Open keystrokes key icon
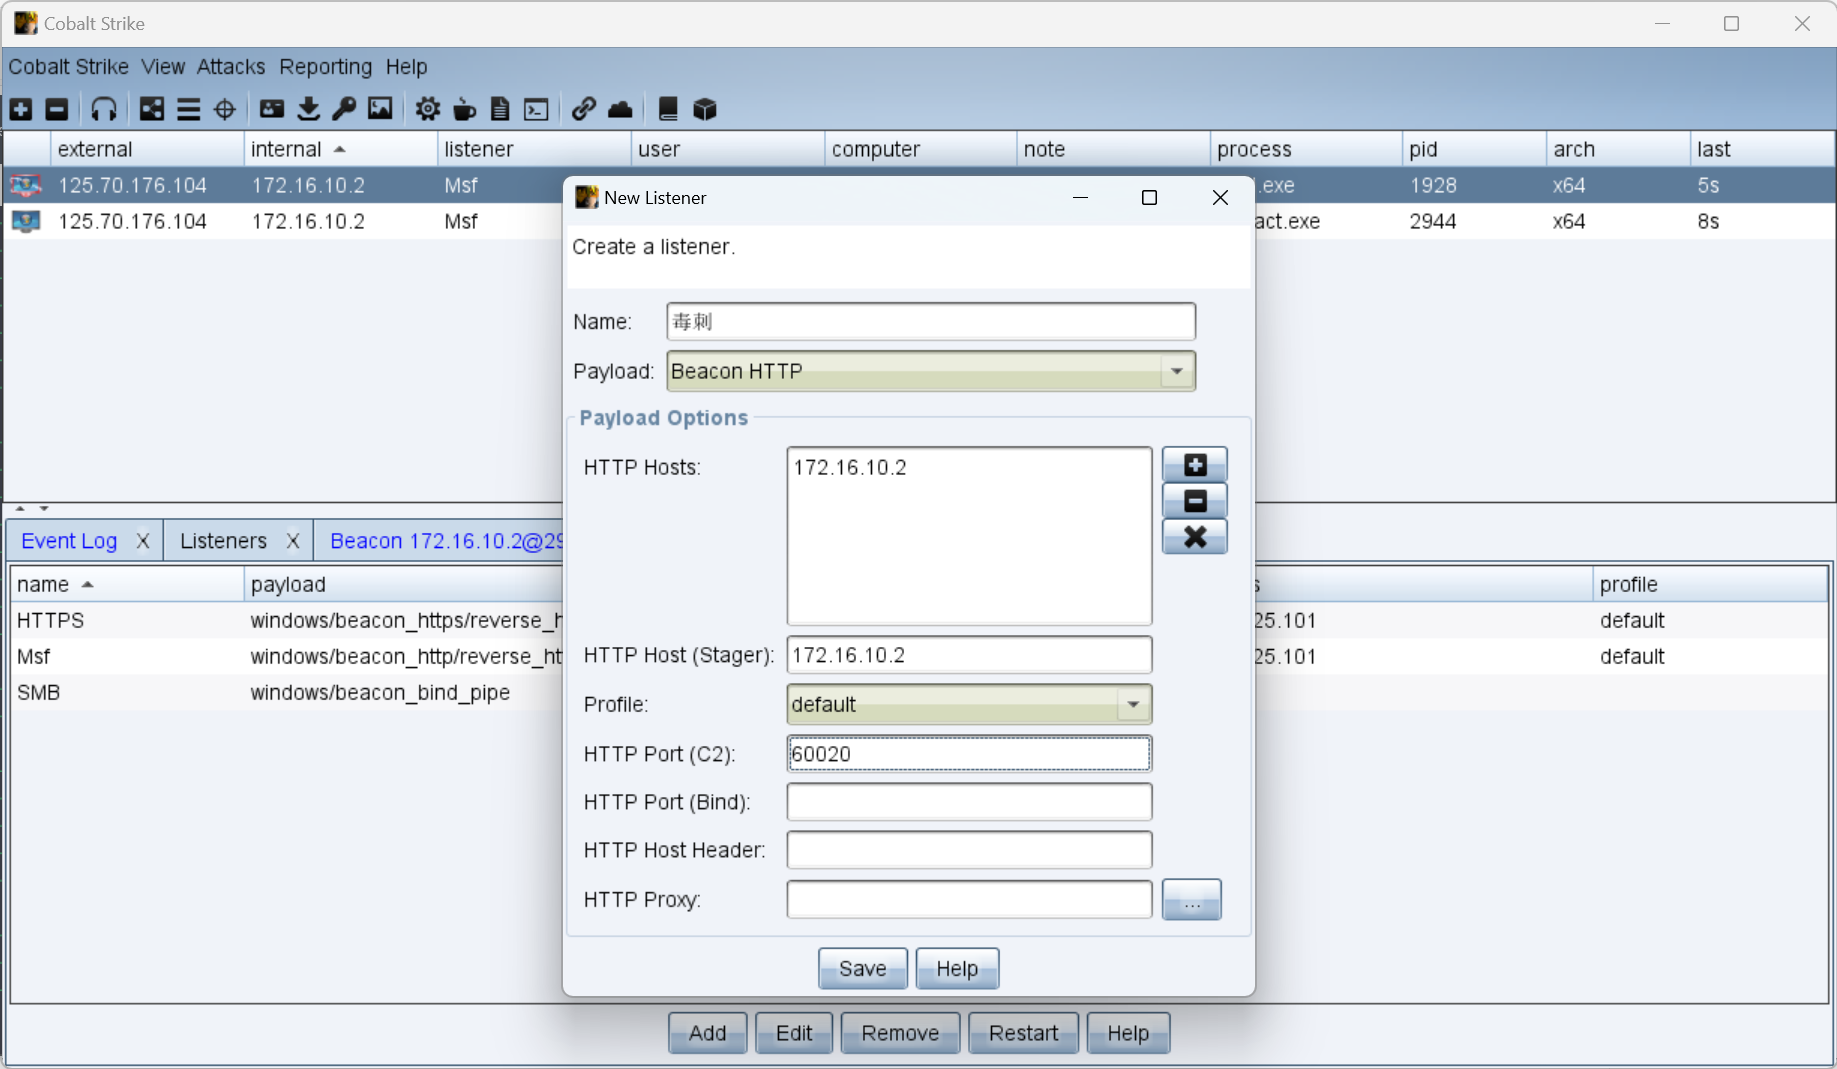This screenshot has height=1069, width=1837. click(x=344, y=109)
